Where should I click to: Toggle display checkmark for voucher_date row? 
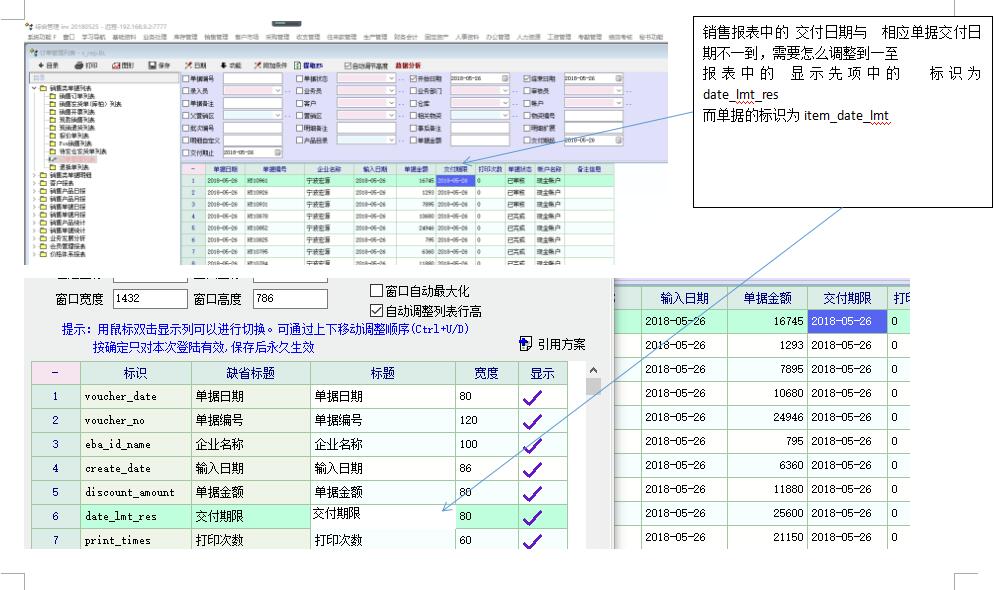(532, 397)
